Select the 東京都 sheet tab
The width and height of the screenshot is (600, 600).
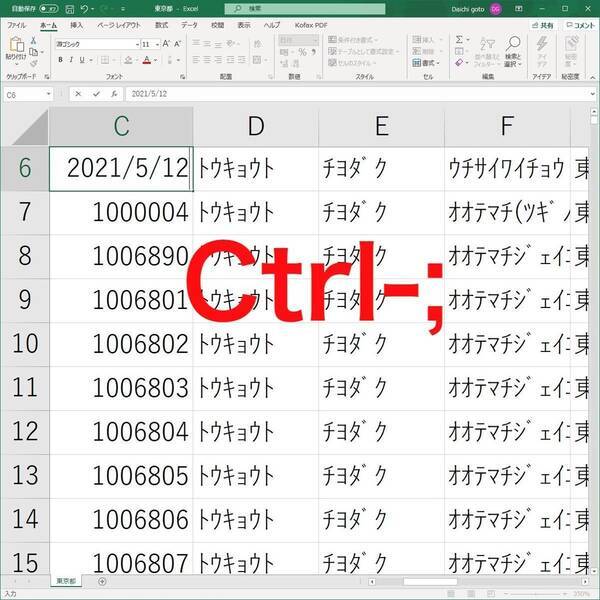[66, 581]
